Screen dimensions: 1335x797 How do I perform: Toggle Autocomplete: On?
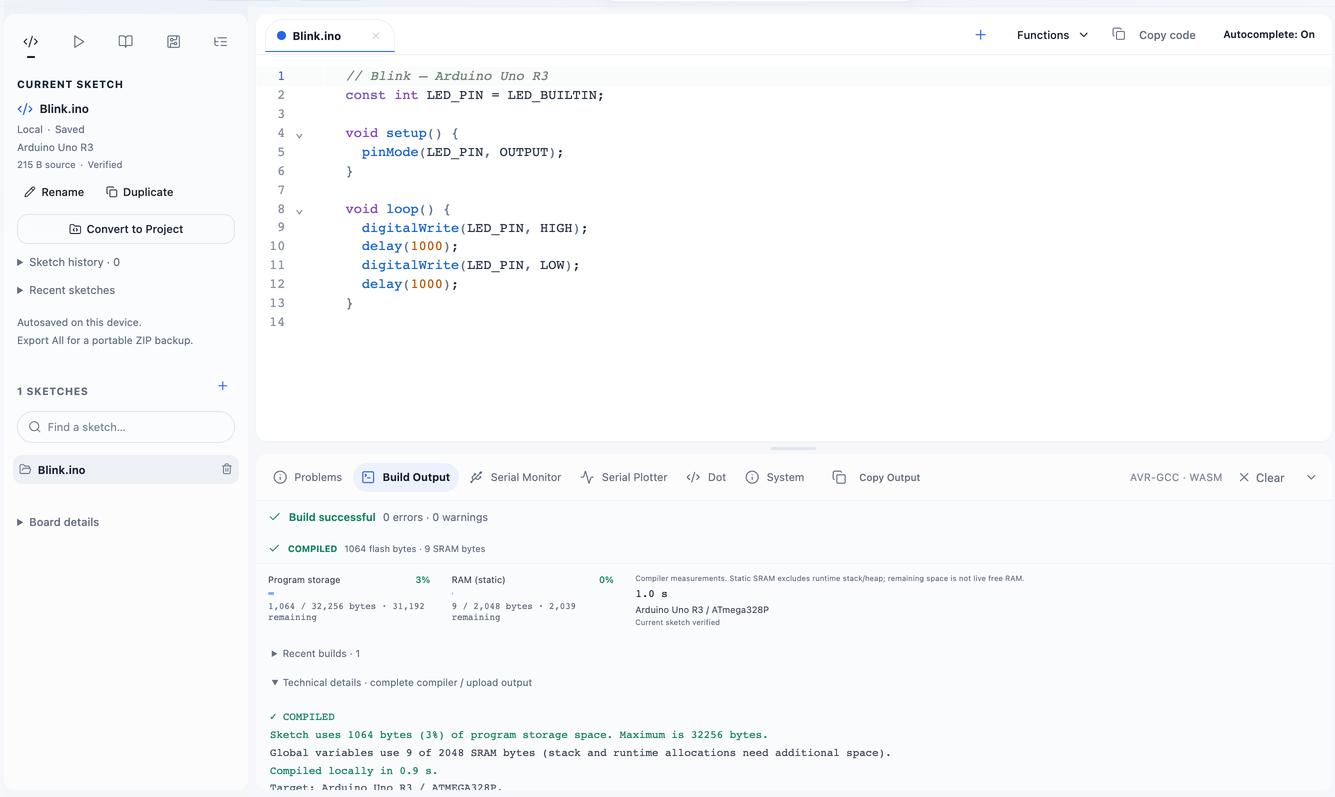[1269, 35]
